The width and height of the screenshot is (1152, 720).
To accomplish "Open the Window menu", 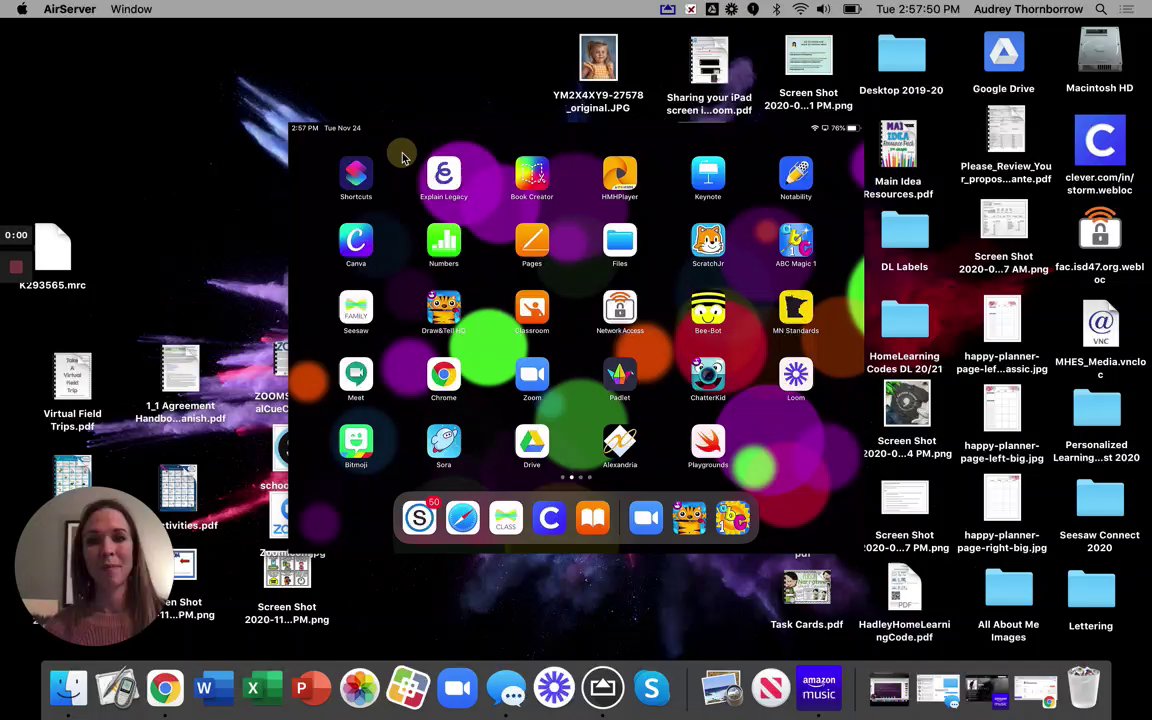I will coord(132,9).
